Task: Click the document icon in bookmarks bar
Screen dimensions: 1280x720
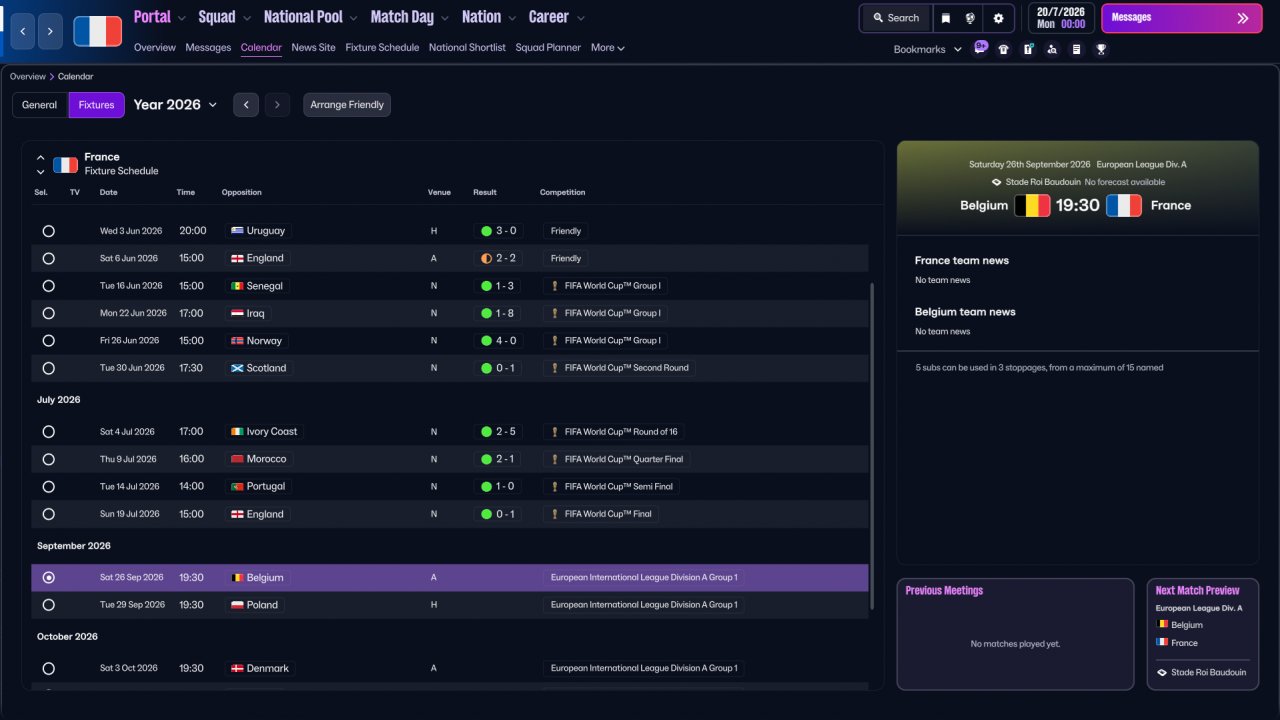Action: pos(1076,49)
